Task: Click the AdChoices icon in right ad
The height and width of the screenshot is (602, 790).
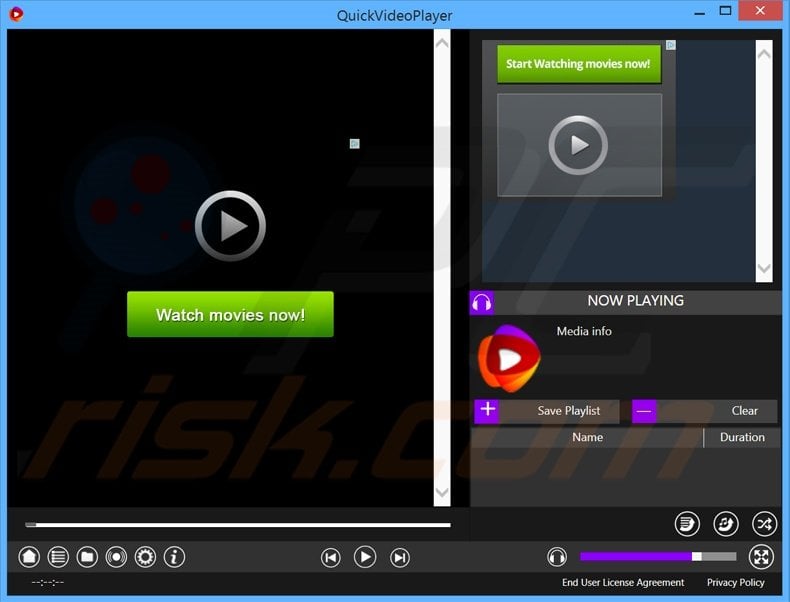Action: coord(671,45)
